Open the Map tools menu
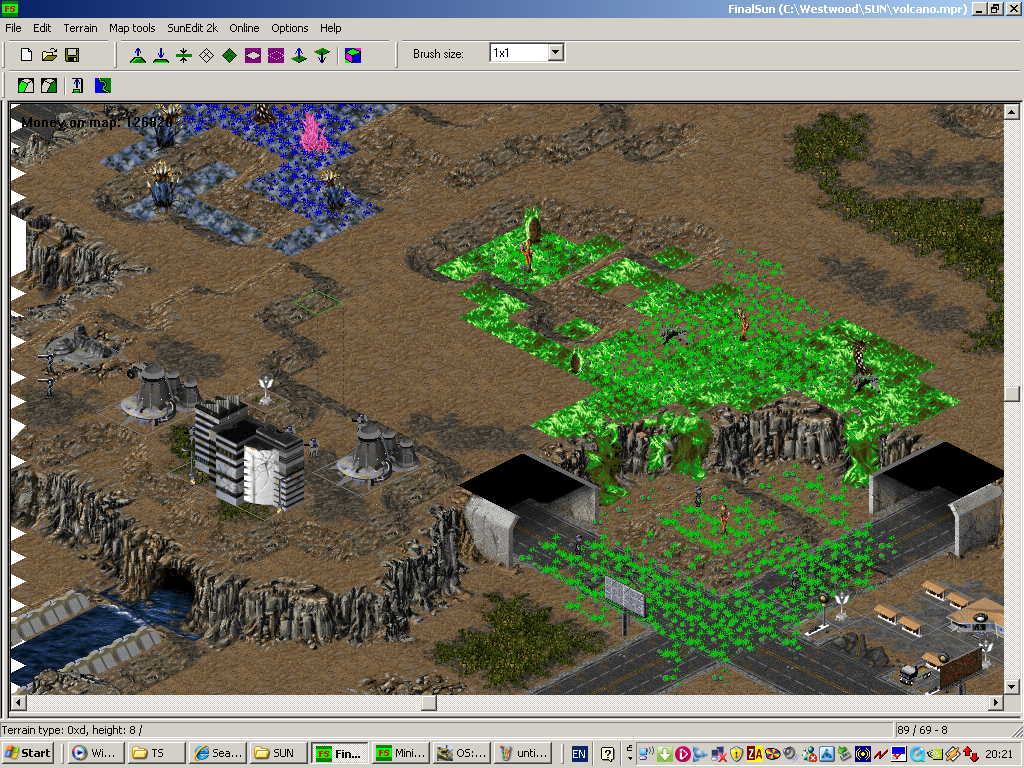This screenshot has width=1024, height=768. coord(132,28)
